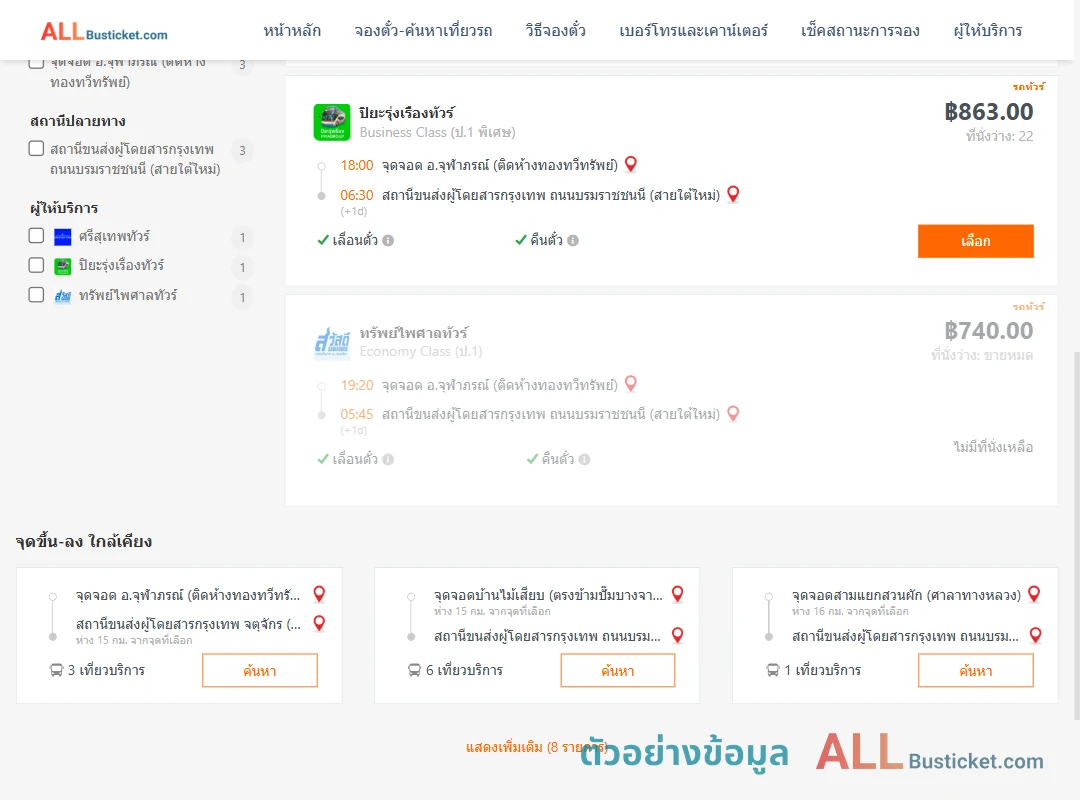This screenshot has height=800, width=1080.
Task: Open map pin for จุดจอดสามแยกสวนผัก
Action: [1034, 594]
